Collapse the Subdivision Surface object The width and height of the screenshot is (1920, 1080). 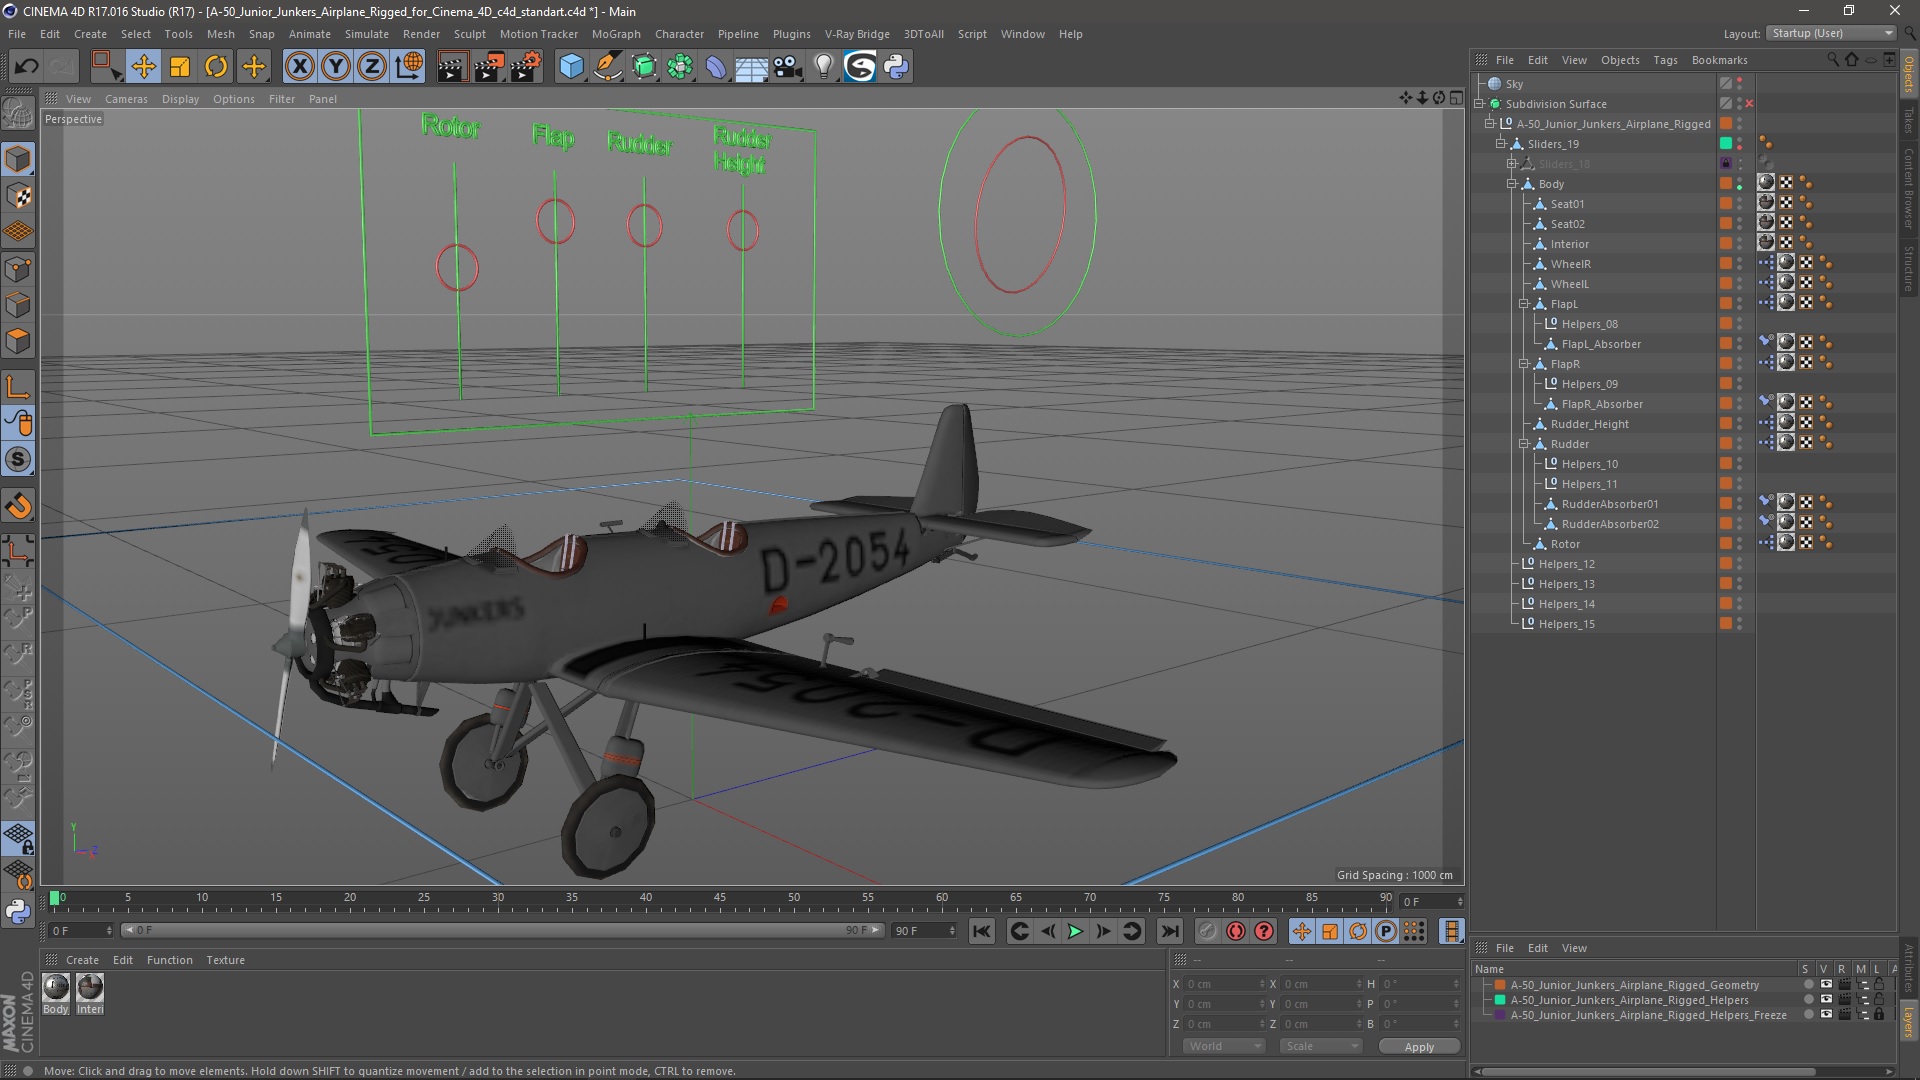(1479, 104)
